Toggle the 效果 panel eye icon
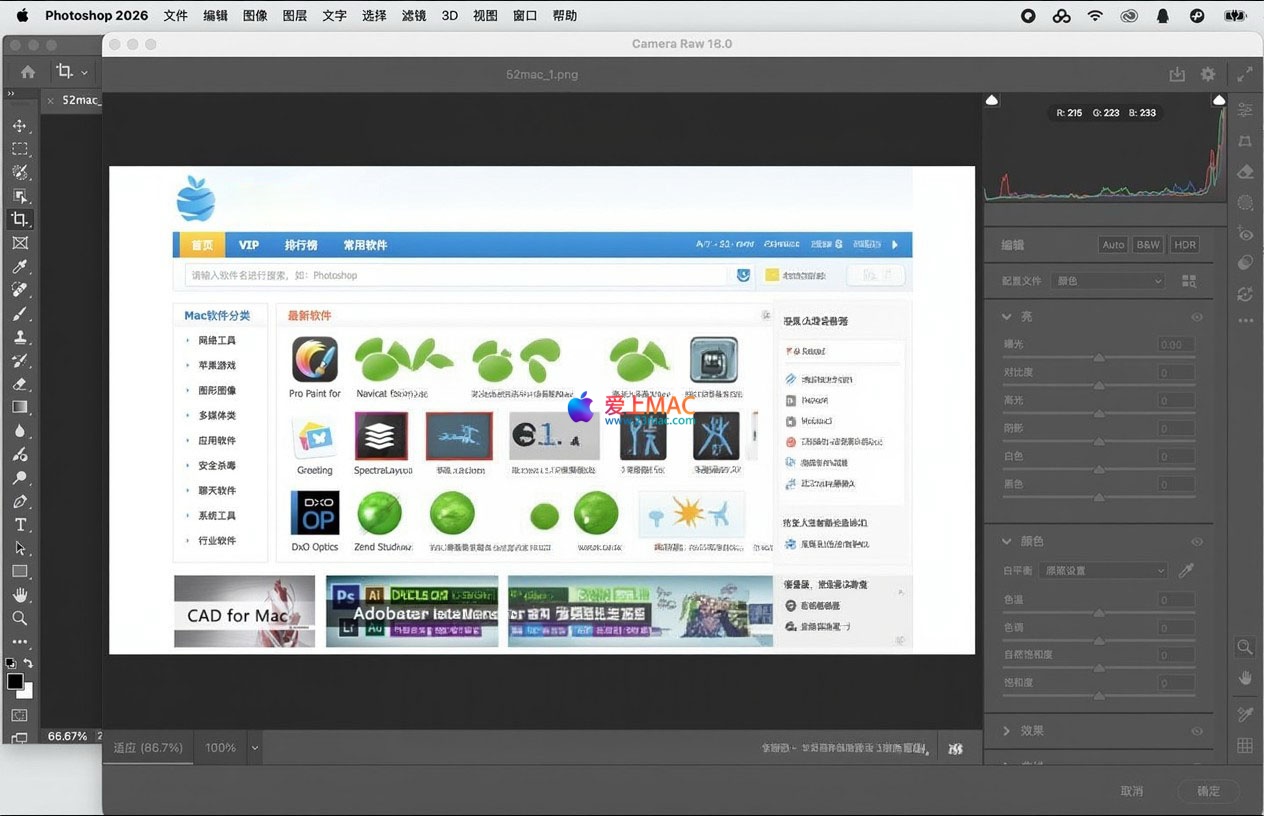The height and width of the screenshot is (816, 1264). [x=1196, y=731]
